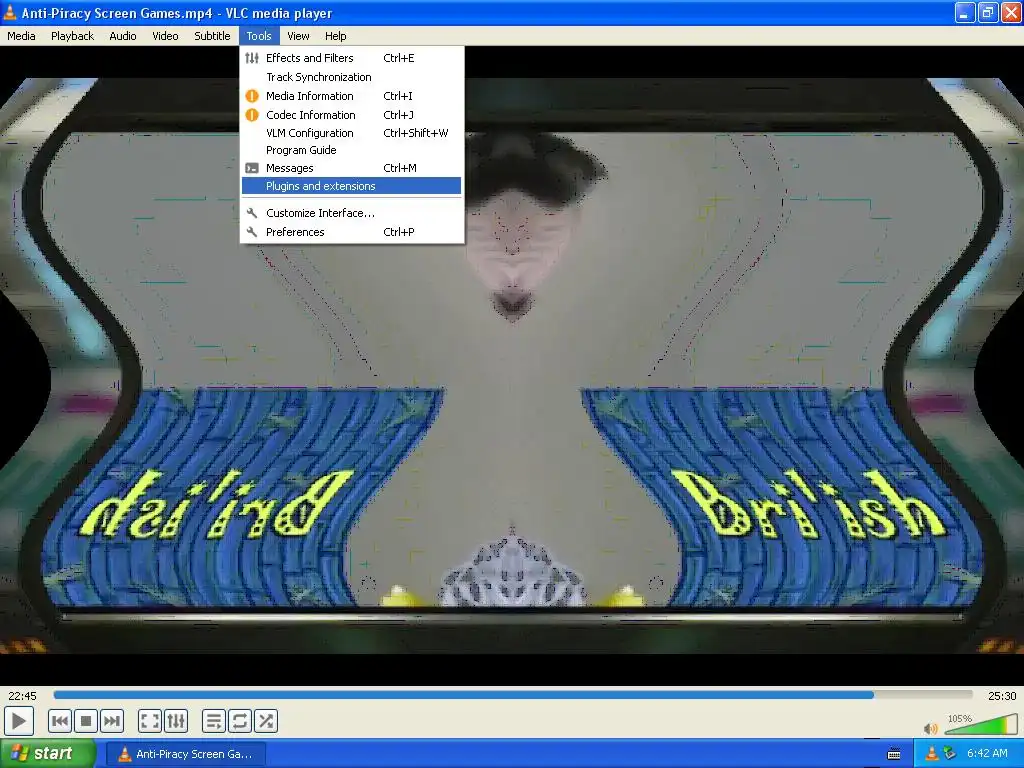The height and width of the screenshot is (768, 1024).
Task: Stop playback with the stop button
Action: pos(86,722)
